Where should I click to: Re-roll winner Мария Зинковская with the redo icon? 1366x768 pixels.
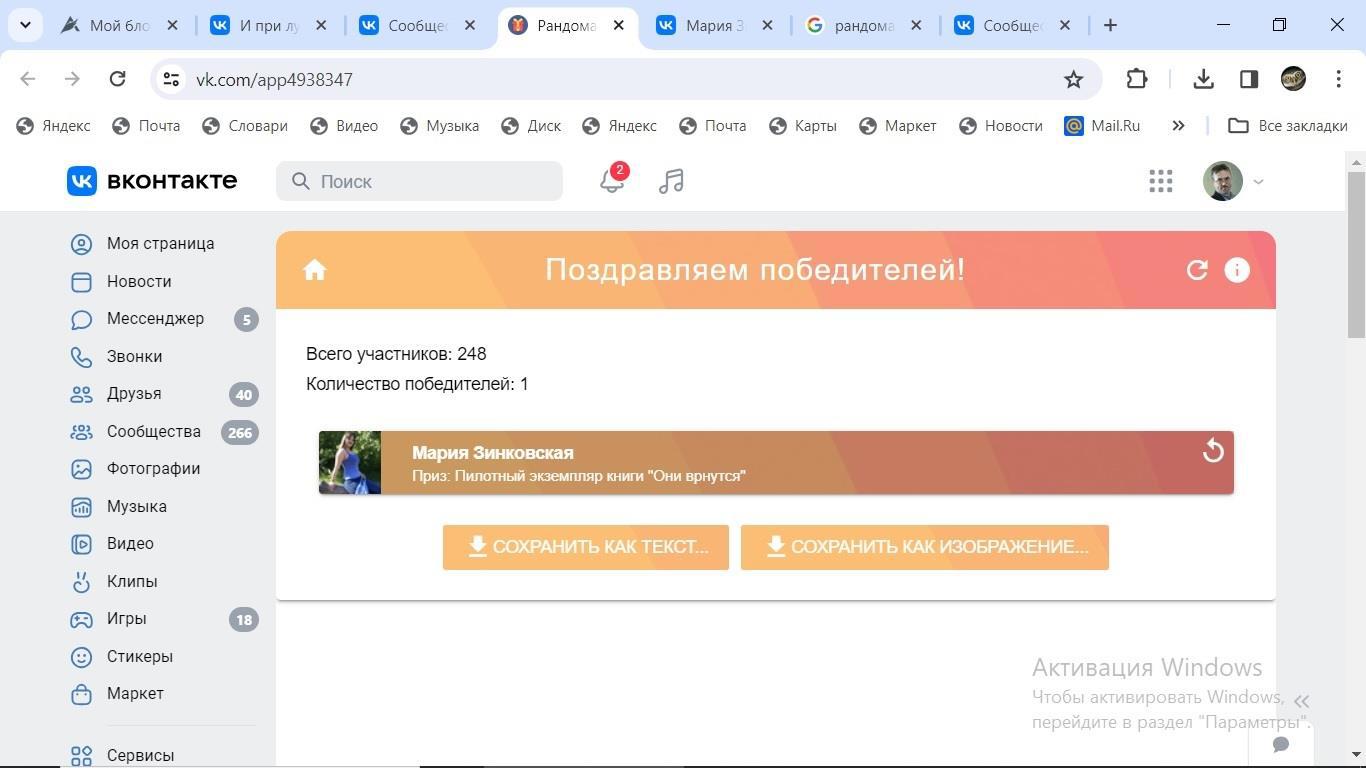(1213, 451)
